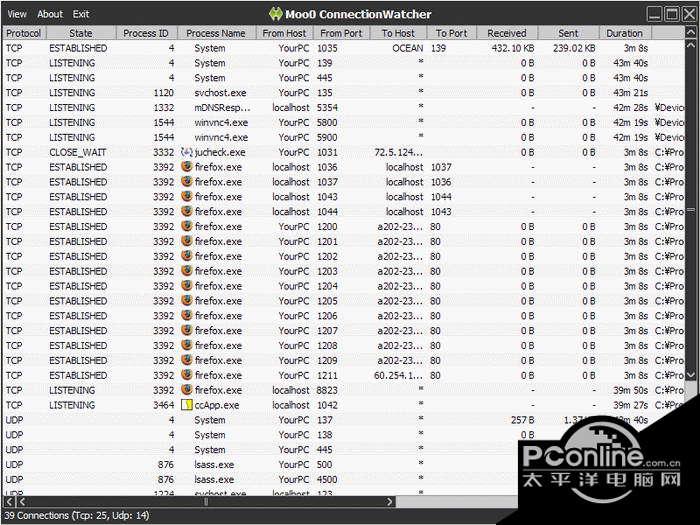The image size is (700, 525).
Task: Sort by To Host column header
Action: pyautogui.click(x=398, y=33)
